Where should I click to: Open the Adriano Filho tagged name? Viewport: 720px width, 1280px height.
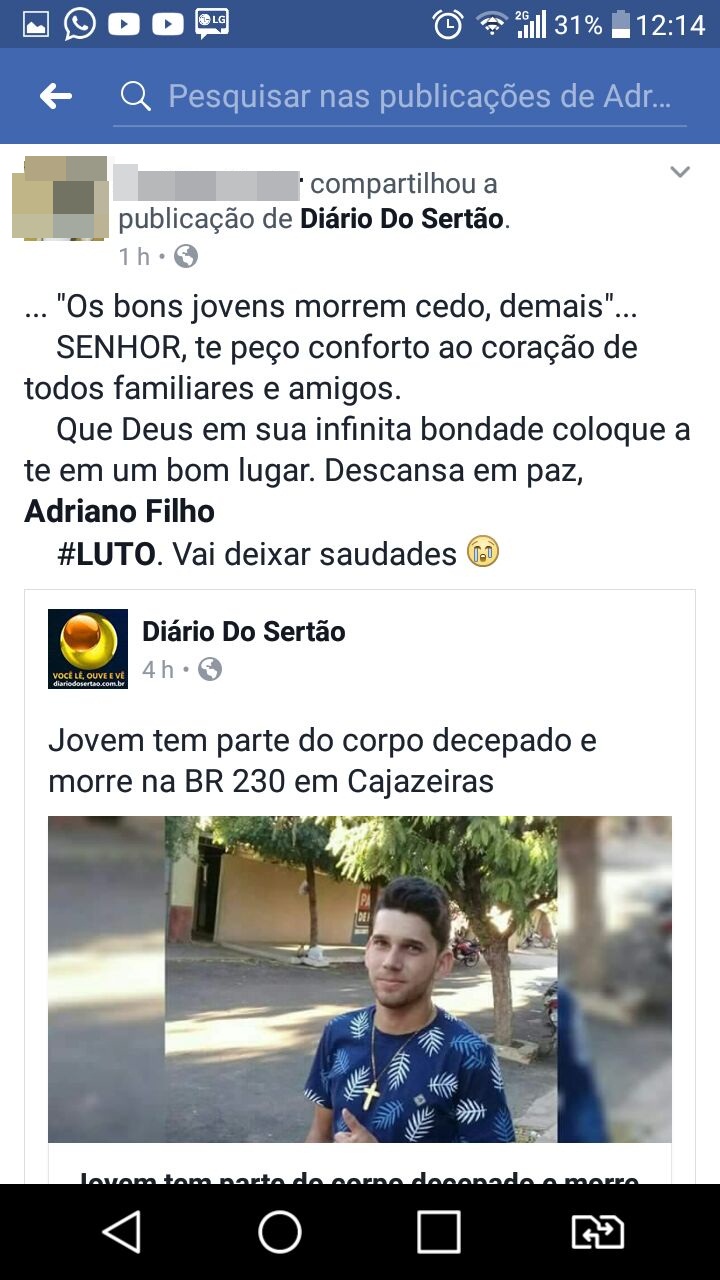[x=119, y=511]
